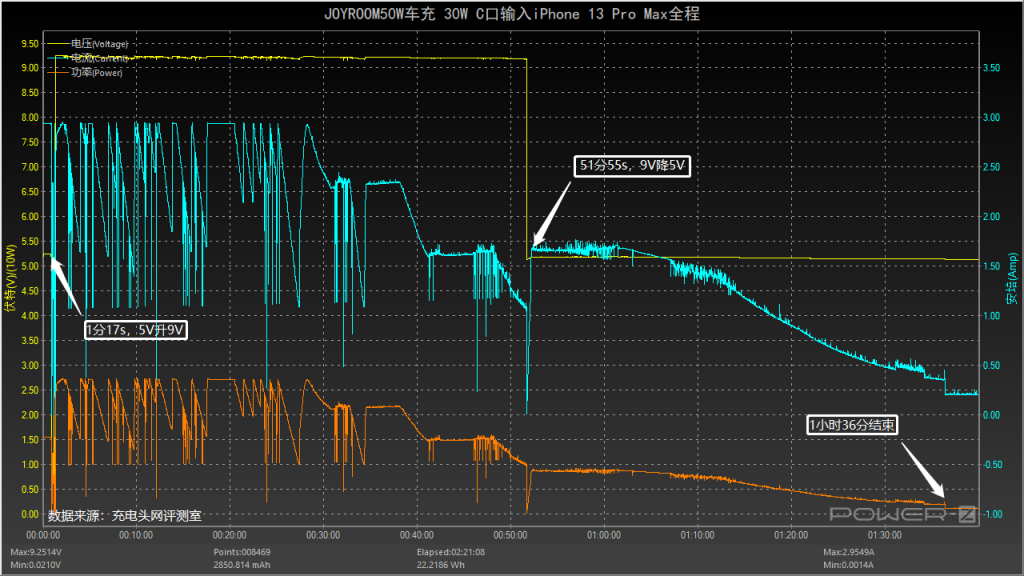
Task: Select the Max:2.9549A status value
Action: click(x=849, y=552)
